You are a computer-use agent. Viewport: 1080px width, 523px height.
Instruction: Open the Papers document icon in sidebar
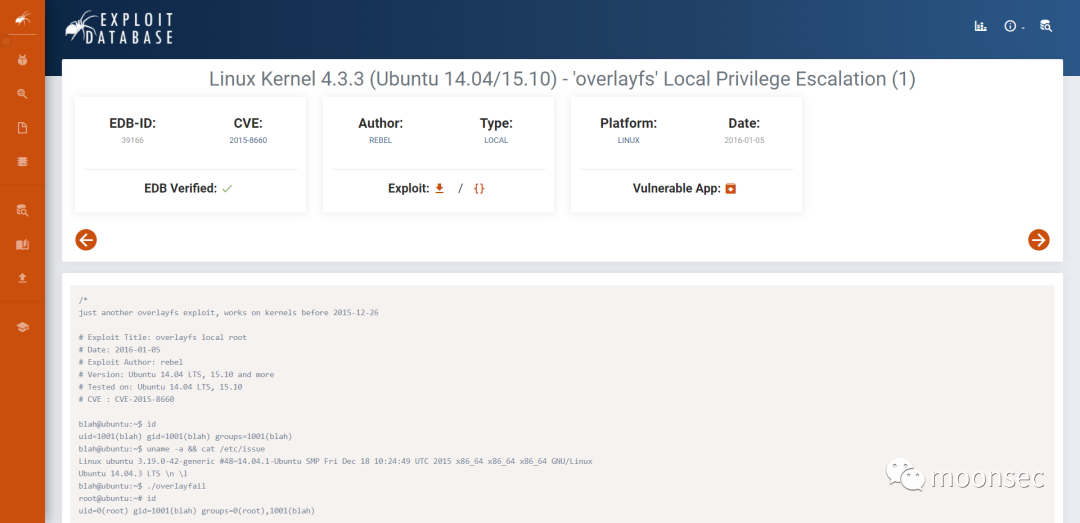22,127
